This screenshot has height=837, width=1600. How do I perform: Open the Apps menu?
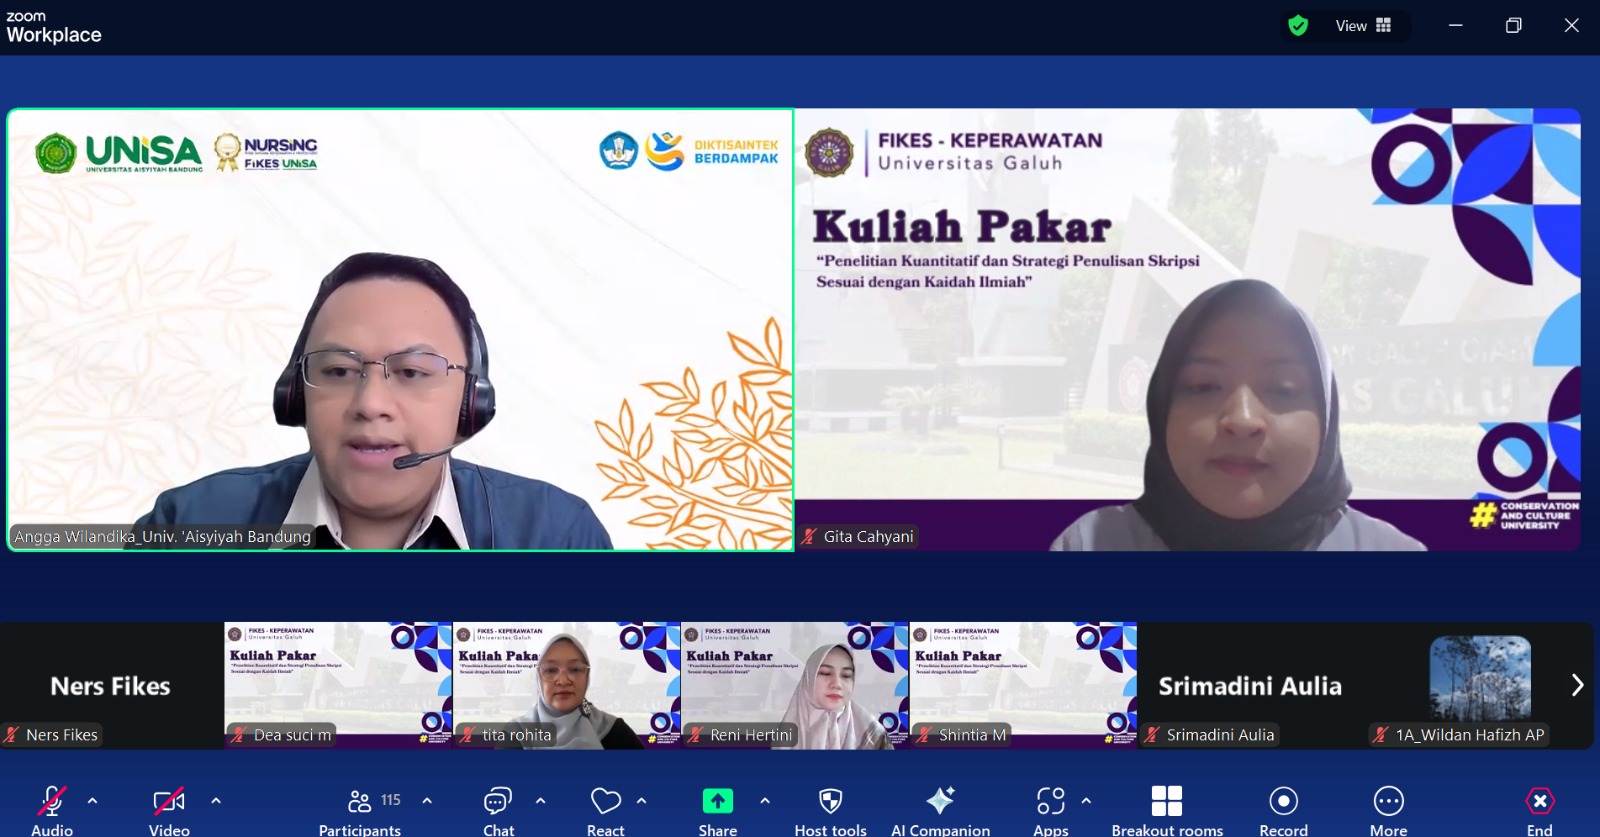[1050, 803]
